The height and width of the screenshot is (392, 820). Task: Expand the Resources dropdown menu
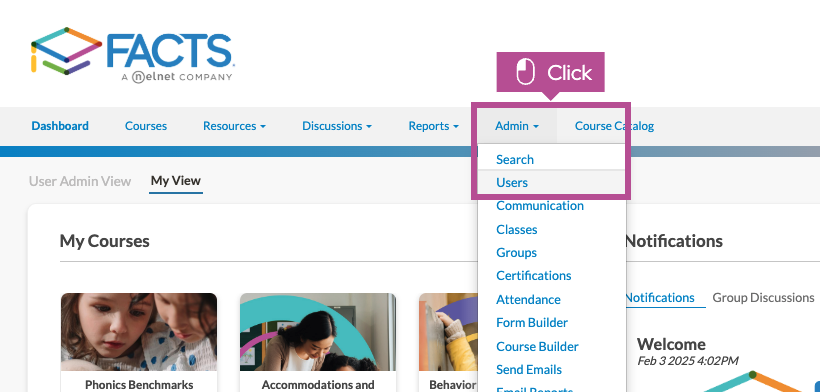[x=234, y=126]
